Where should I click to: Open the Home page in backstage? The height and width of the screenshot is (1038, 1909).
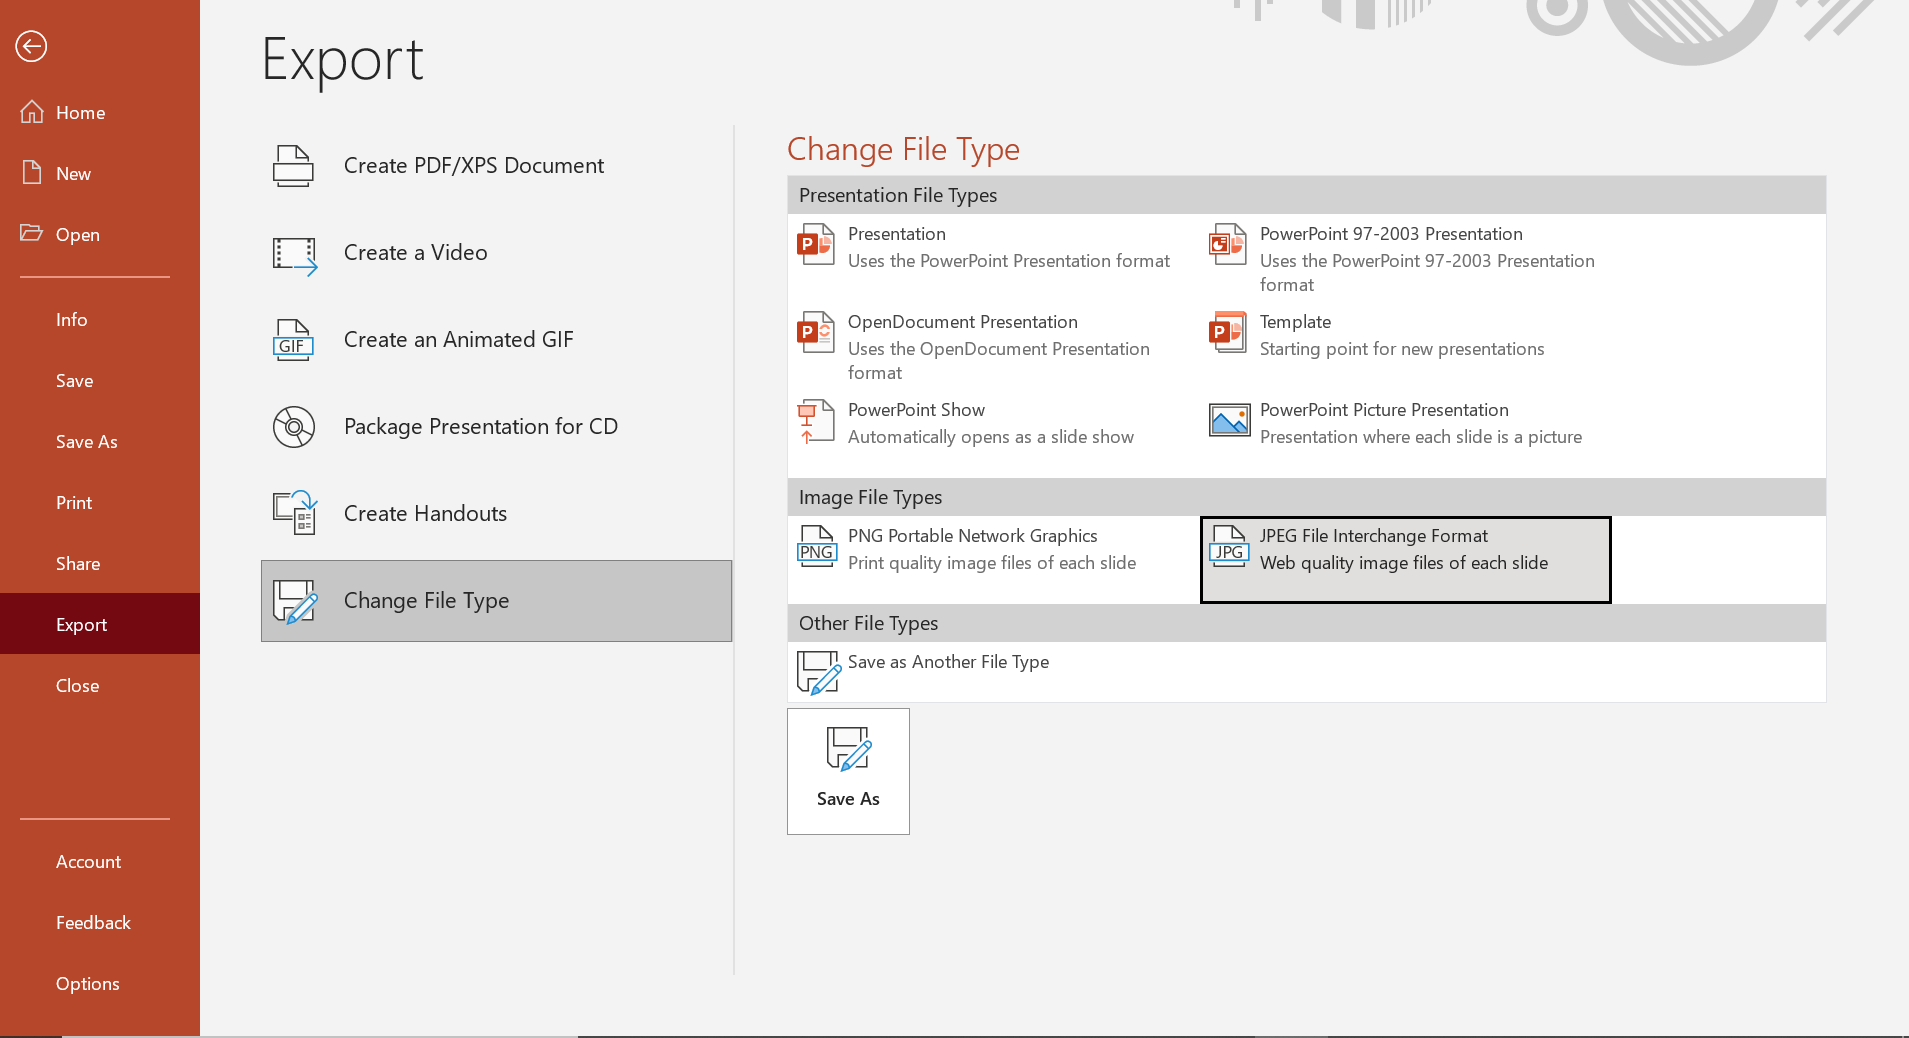click(x=100, y=112)
